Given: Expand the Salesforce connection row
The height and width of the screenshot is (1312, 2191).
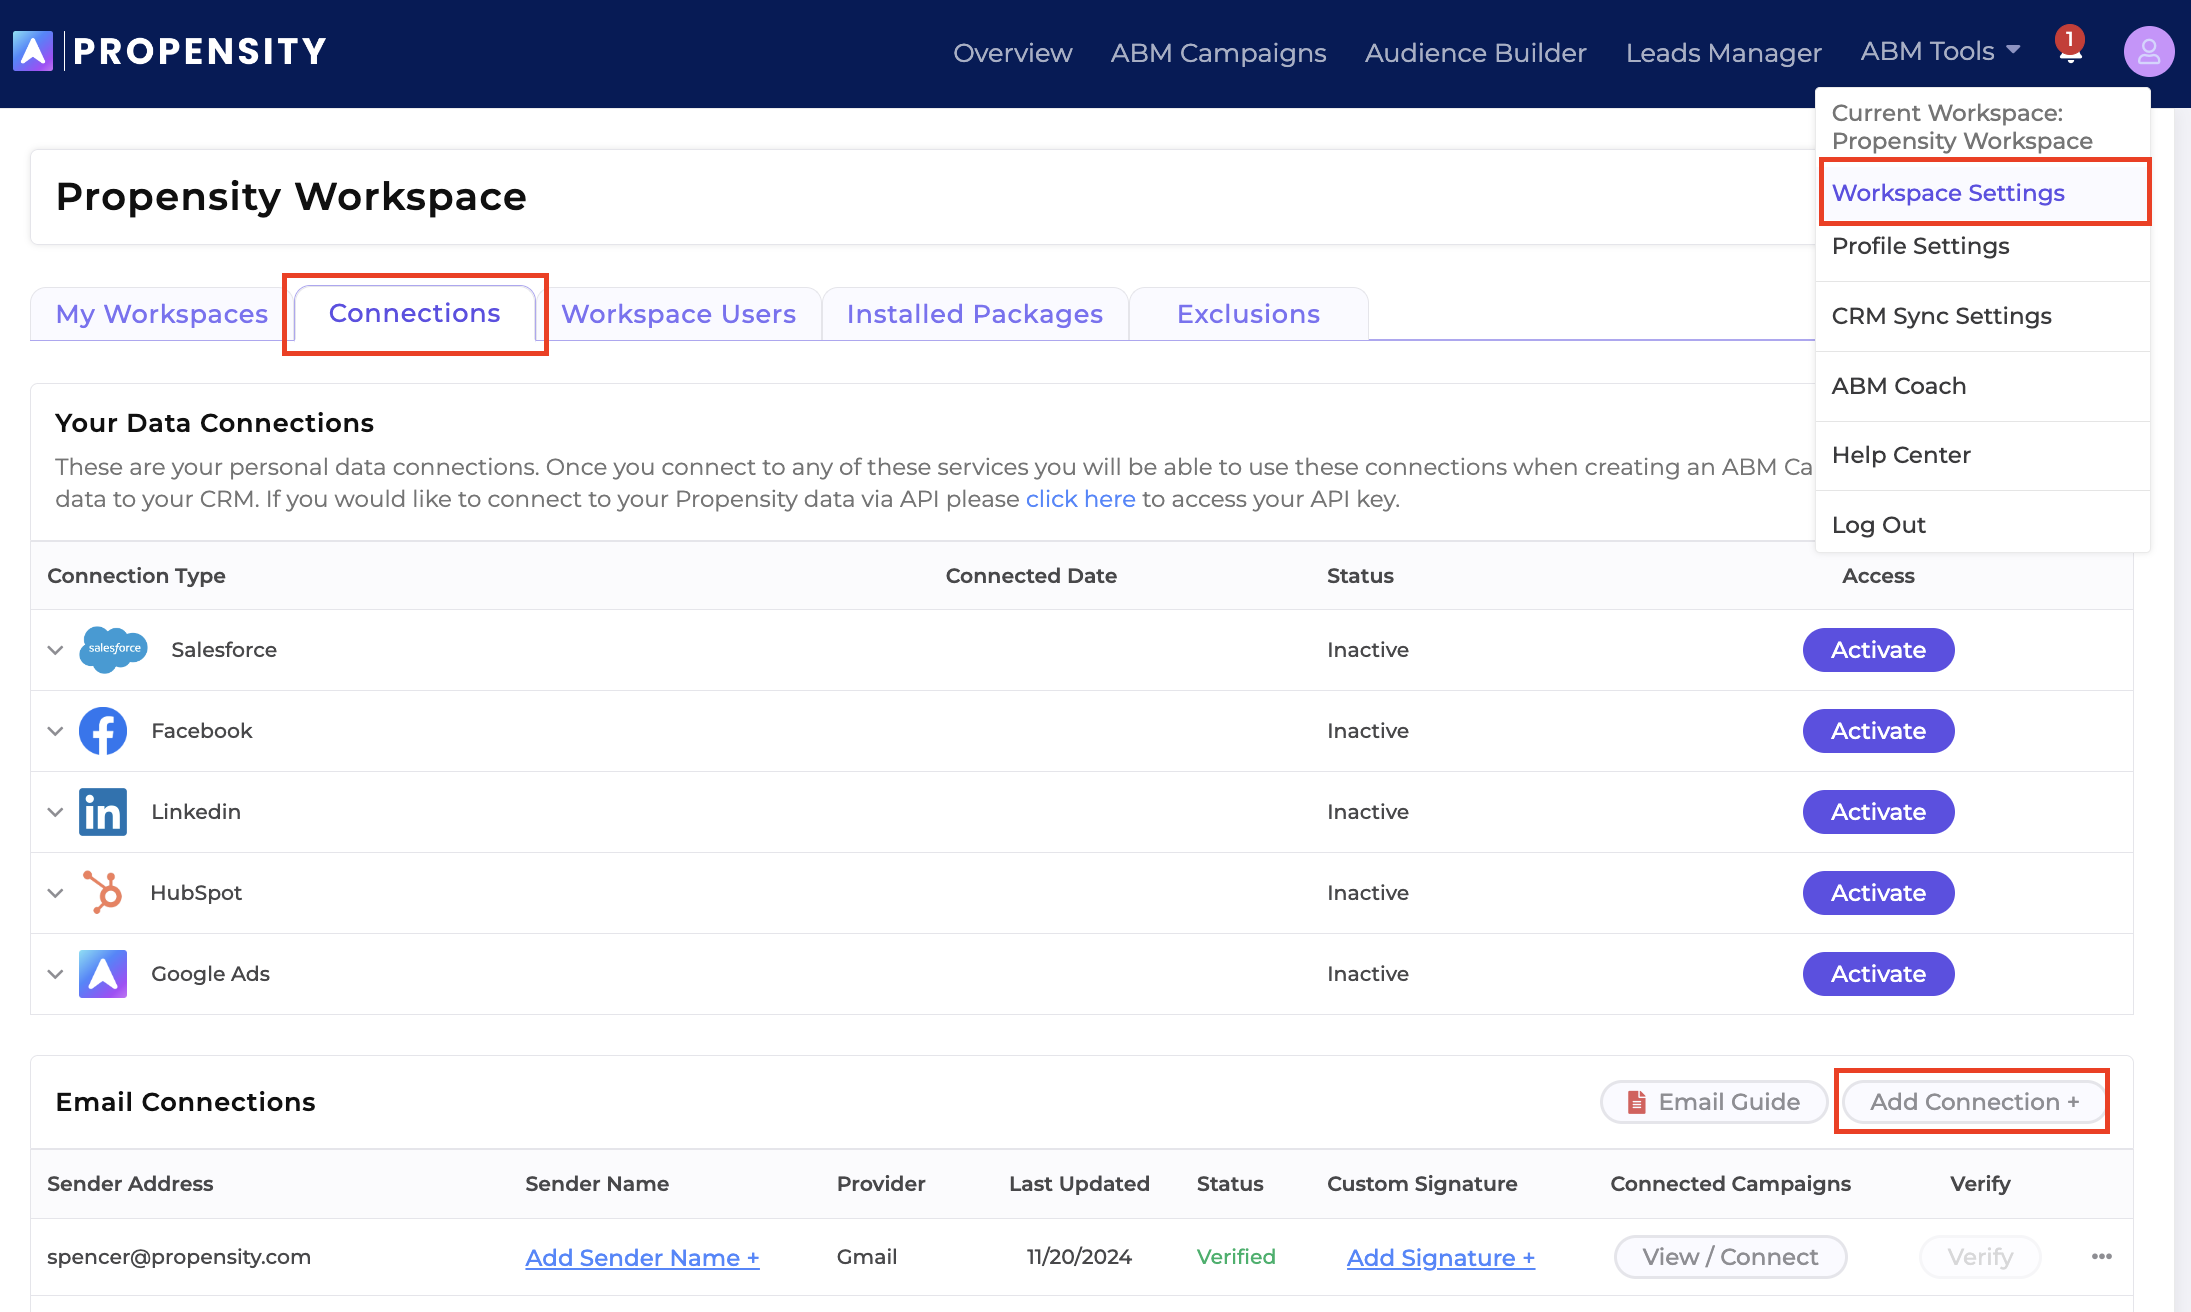Looking at the screenshot, I should click(x=56, y=650).
